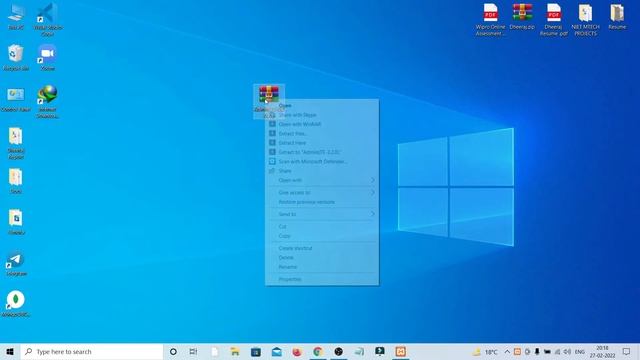This screenshot has height=360, width=640.
Task: Click the volume speaker tray icon
Action: click(567, 351)
